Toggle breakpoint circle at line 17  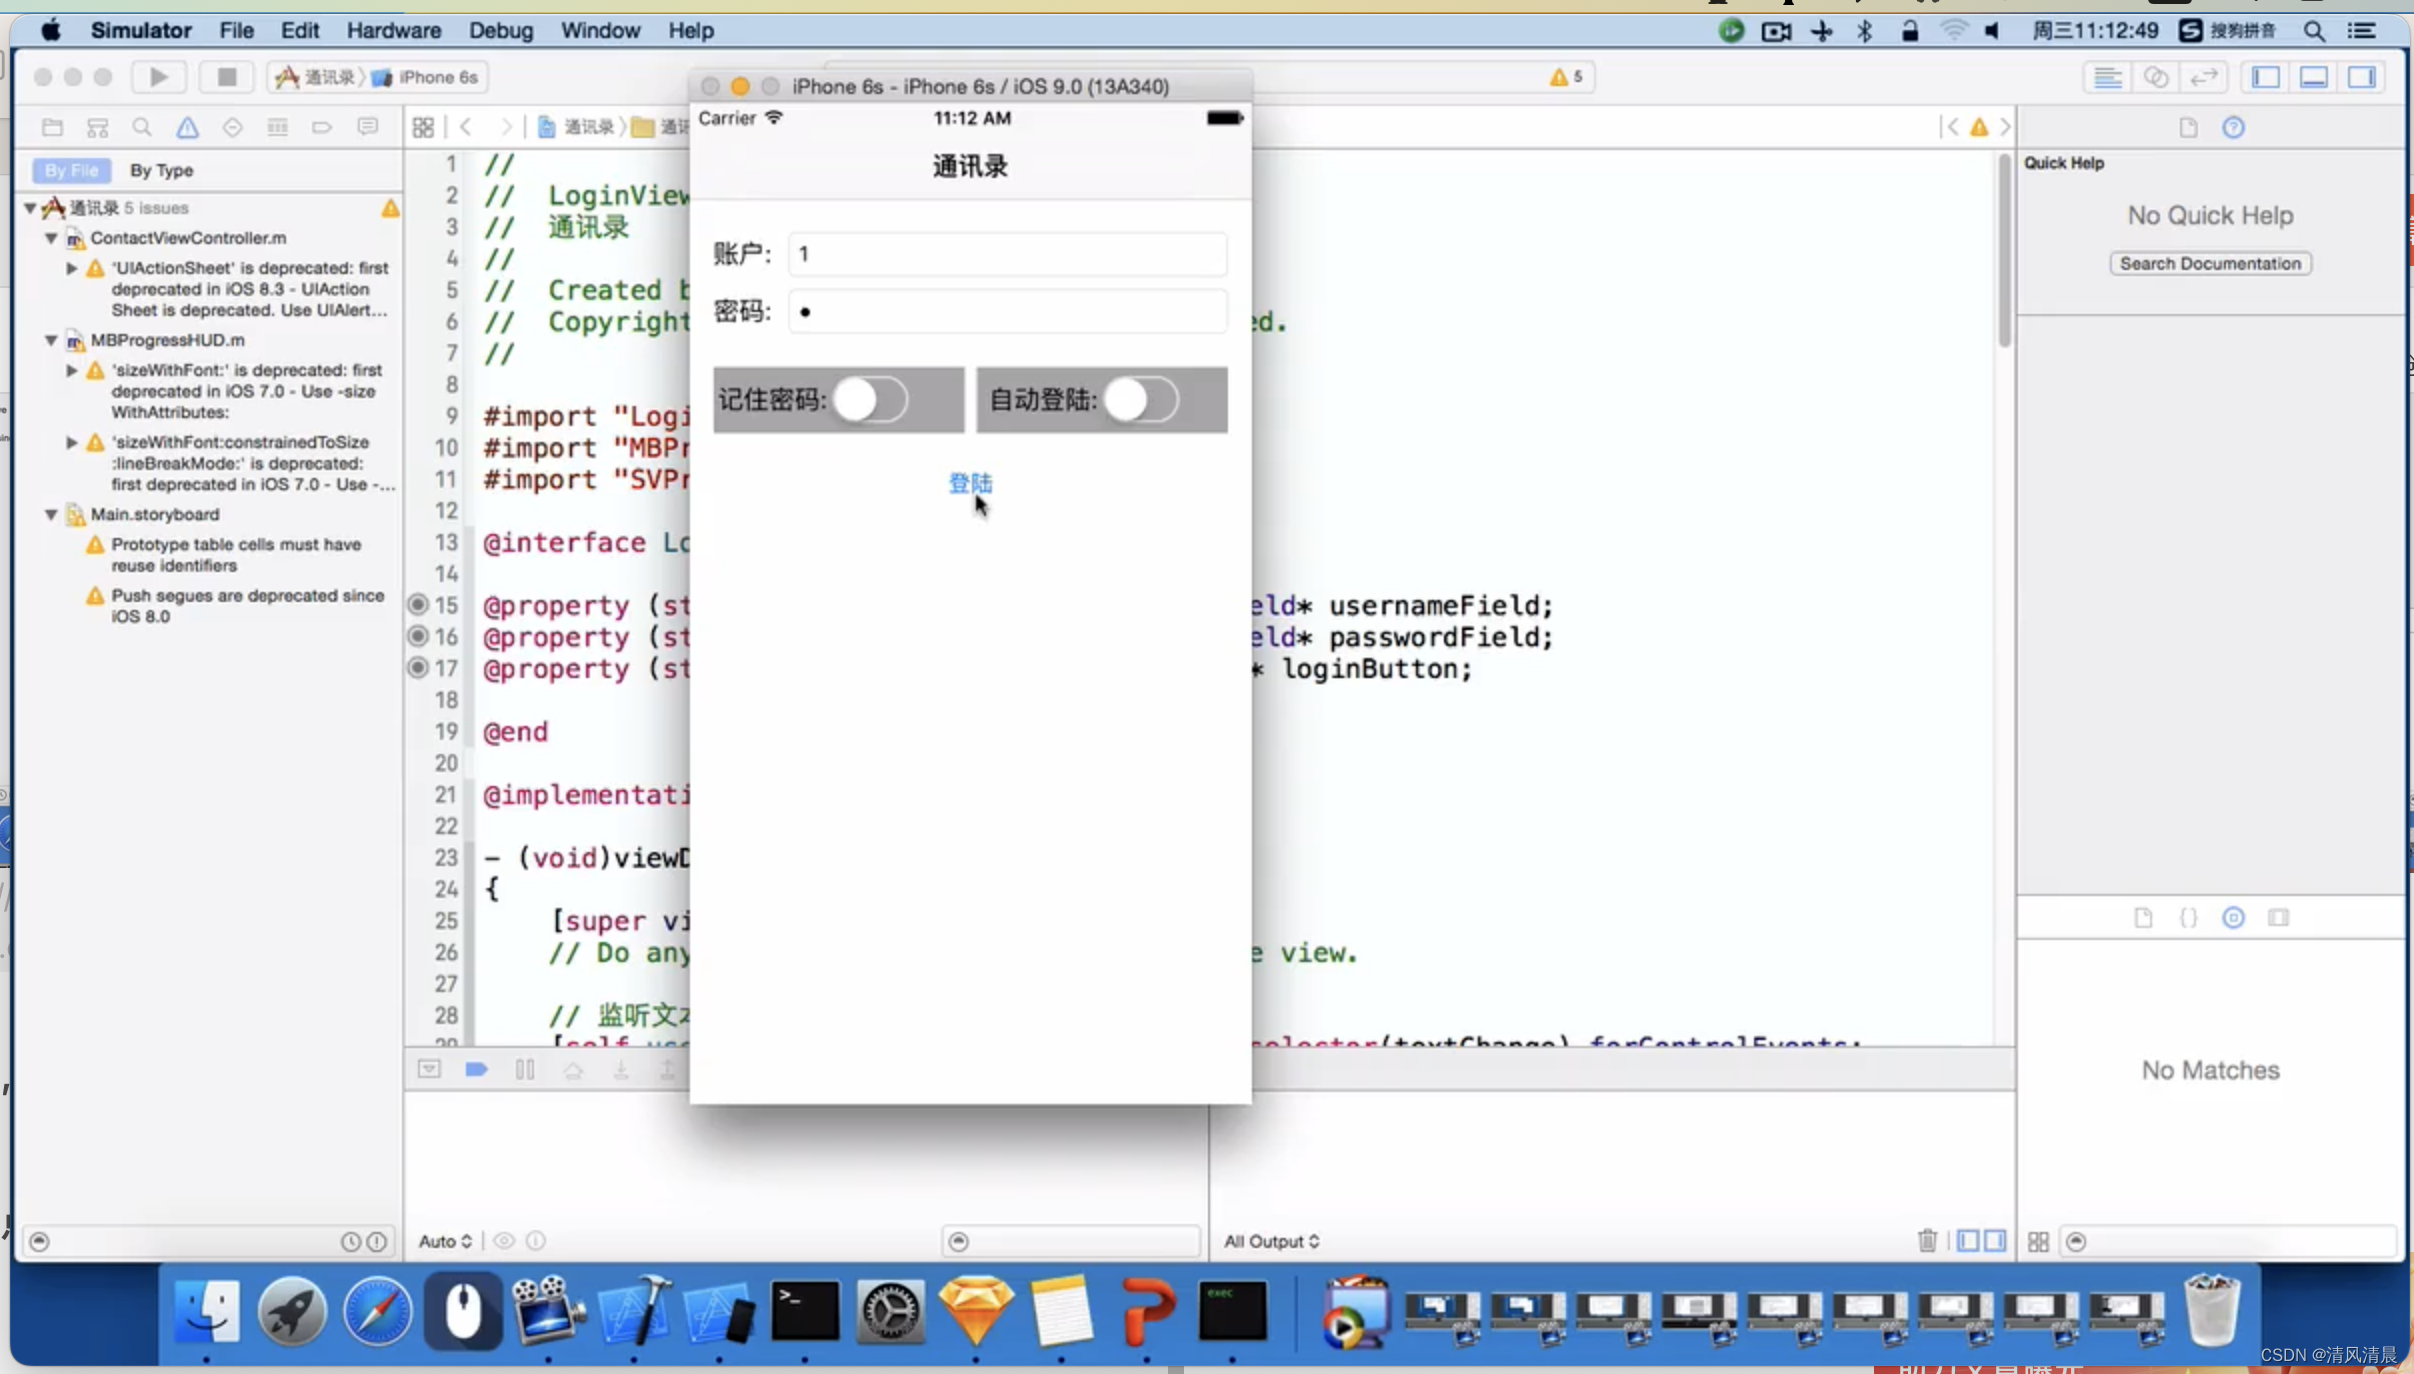(418, 668)
